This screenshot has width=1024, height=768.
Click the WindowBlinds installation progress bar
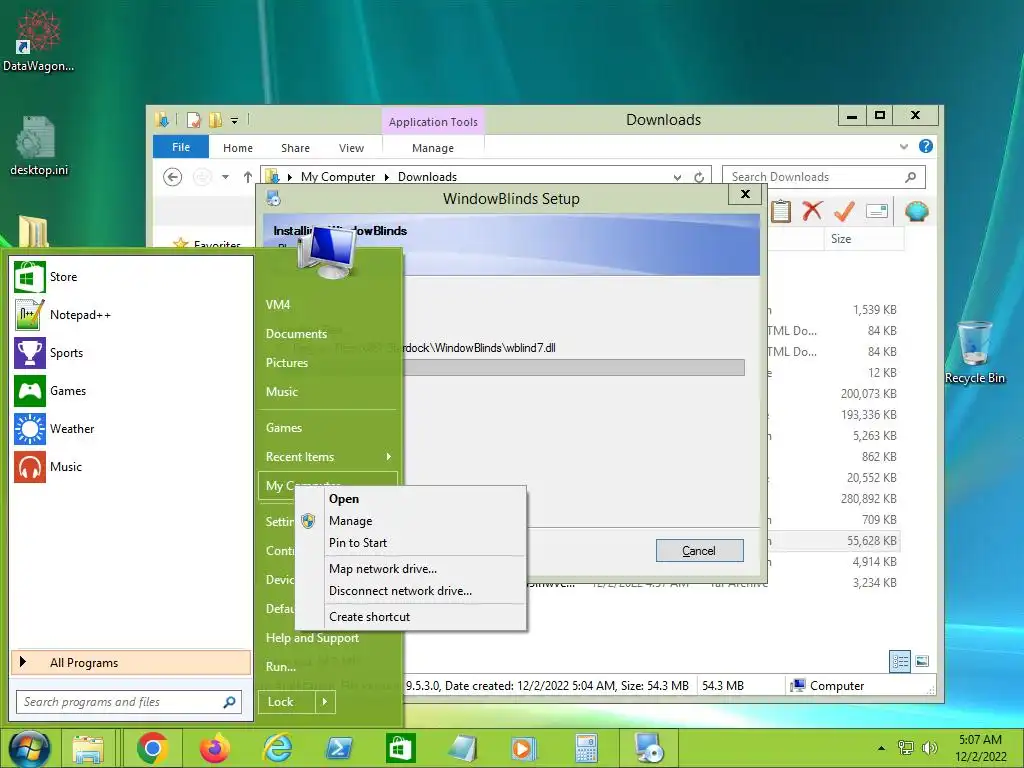point(574,368)
